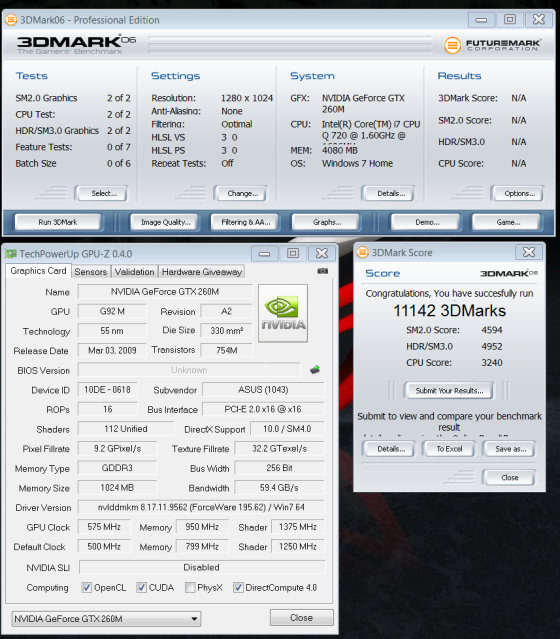Screen dimensions: 560x639
Task: Click the Save as... button
Action: 509,449
